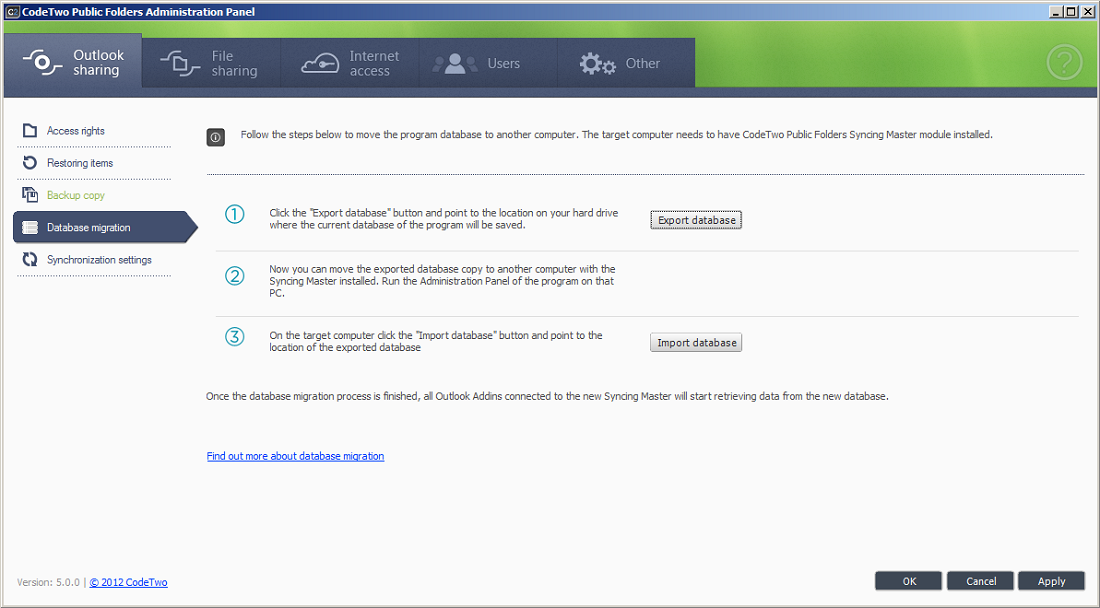Viewport: 1100px width, 608px height.
Task: Click the File sharing tab icon
Action: (180, 63)
